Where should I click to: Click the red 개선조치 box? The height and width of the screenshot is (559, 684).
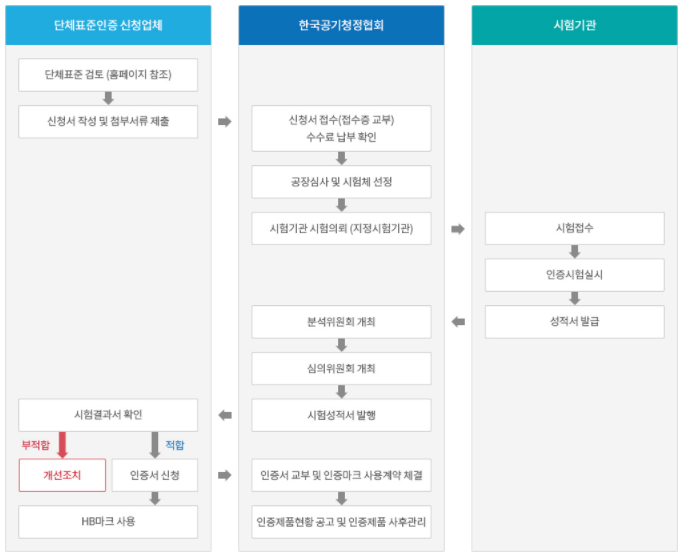[62, 475]
